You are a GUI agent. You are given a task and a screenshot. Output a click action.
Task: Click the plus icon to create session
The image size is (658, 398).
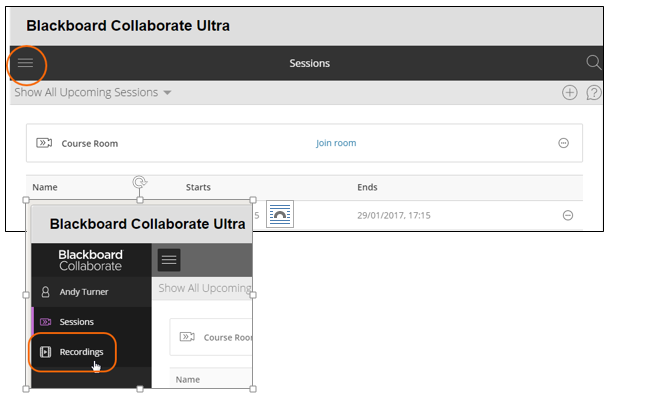coord(569,92)
